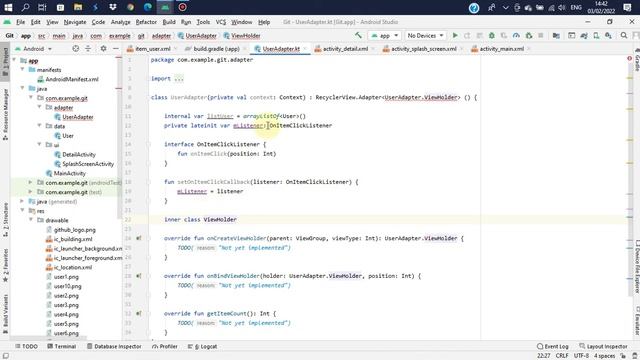Viewport: 640px width, 360px height.
Task: Sync Project with Gradle Files icon
Action: (584, 36)
